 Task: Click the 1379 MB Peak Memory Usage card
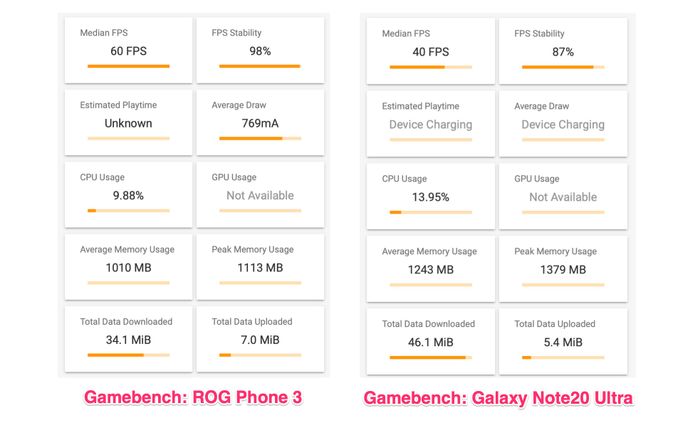tap(563, 269)
